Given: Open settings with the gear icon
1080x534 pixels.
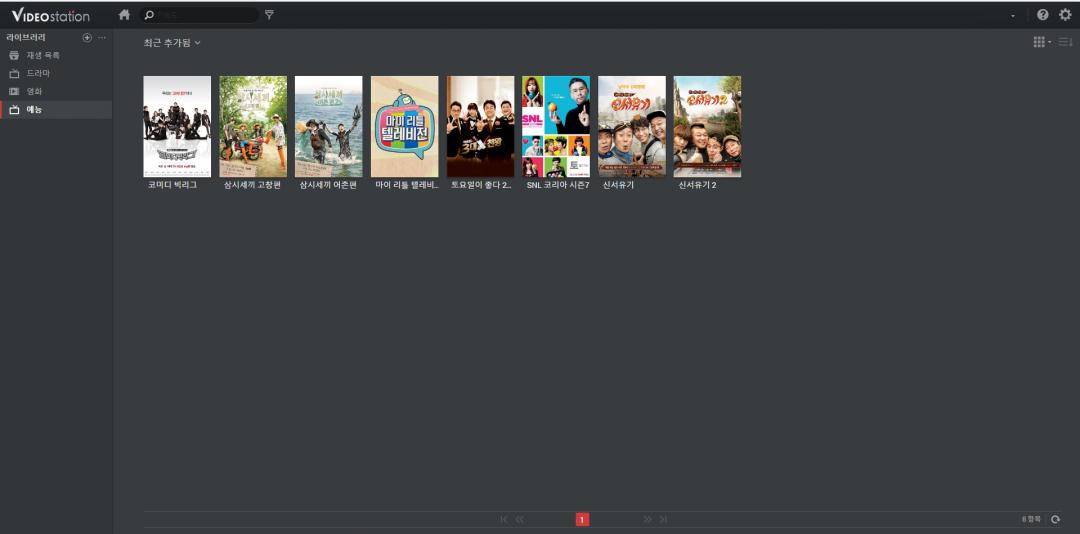Looking at the screenshot, I should (1065, 15).
